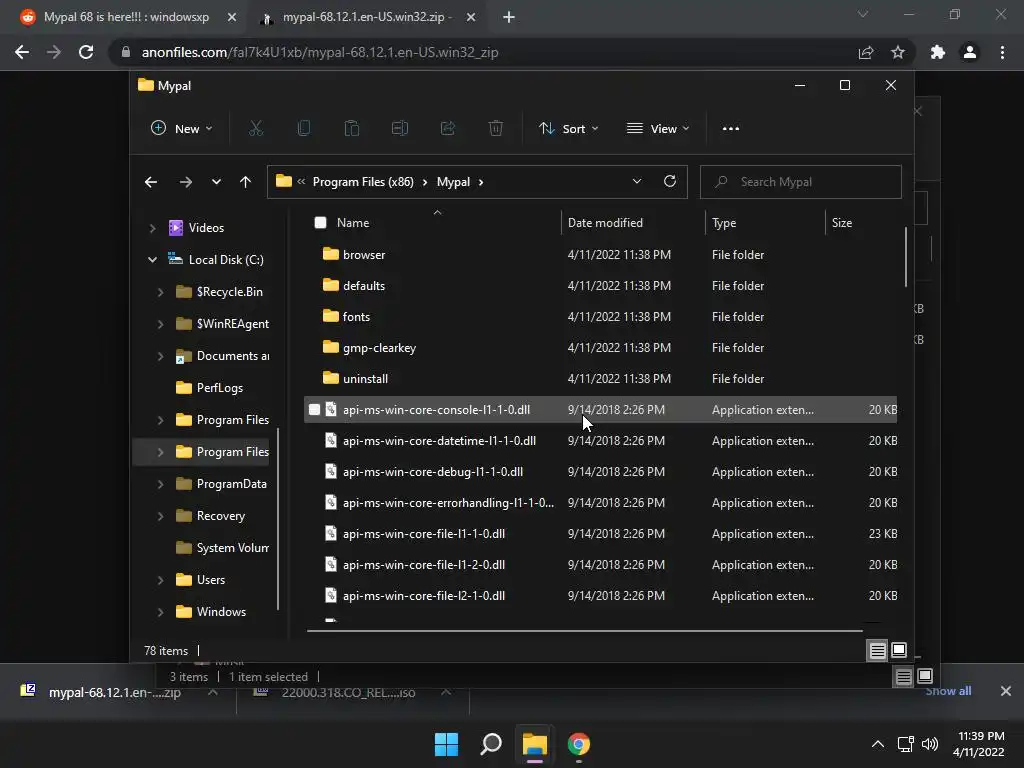
Task: Open the New dropdown menu
Action: (182, 129)
